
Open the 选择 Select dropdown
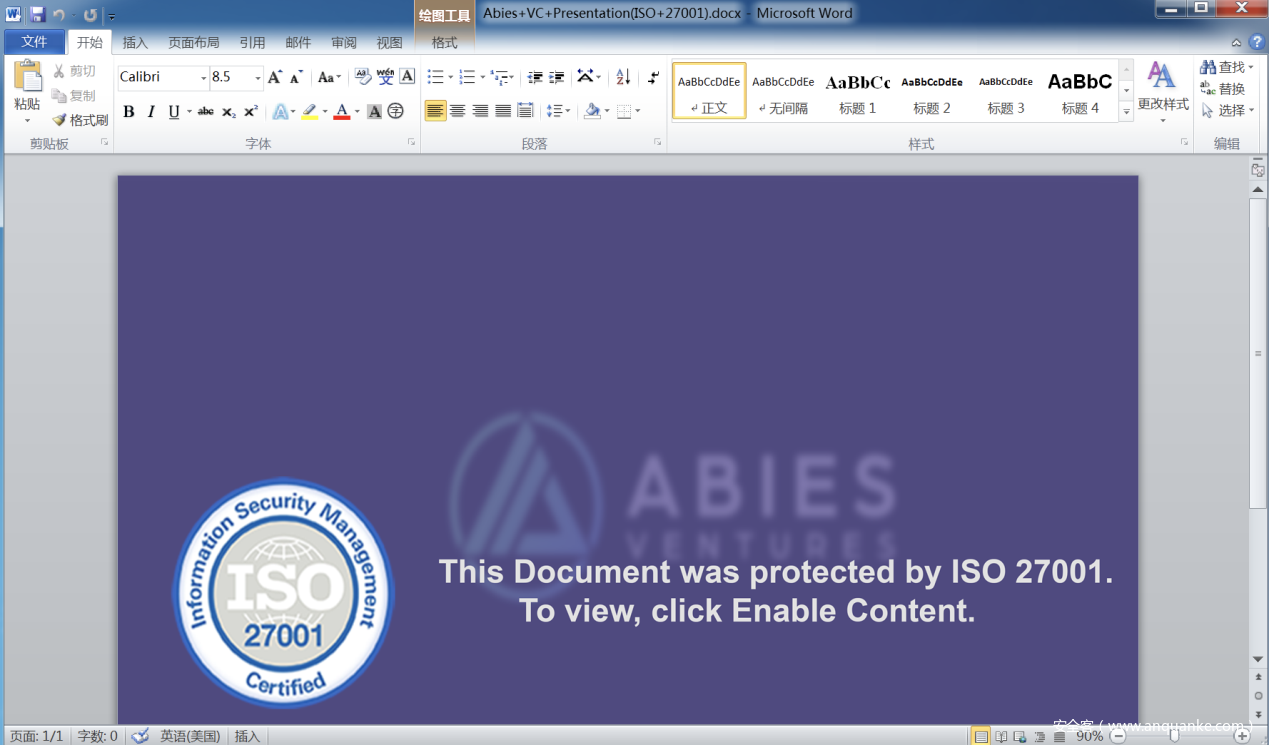click(x=1228, y=111)
